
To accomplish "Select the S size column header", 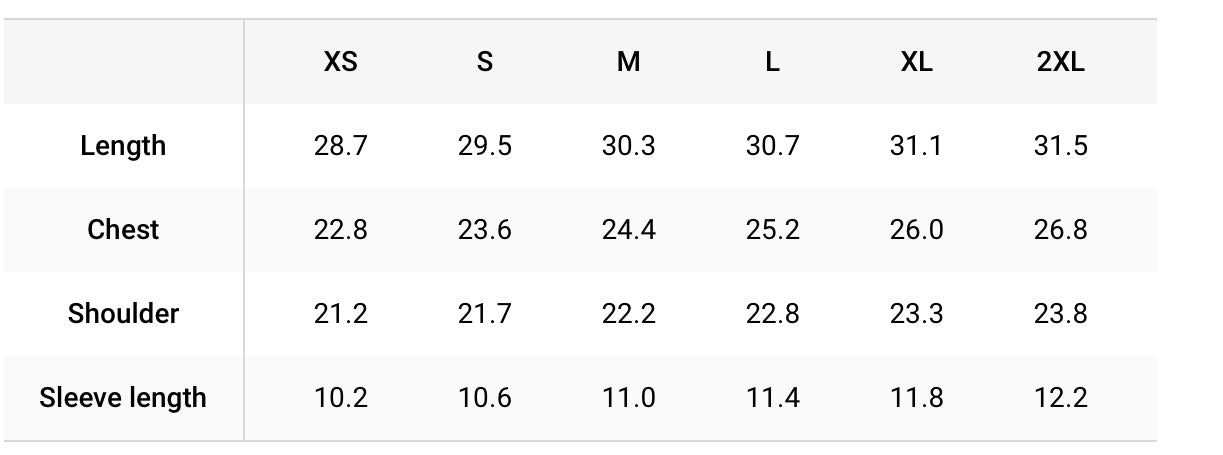I will click(x=485, y=62).
